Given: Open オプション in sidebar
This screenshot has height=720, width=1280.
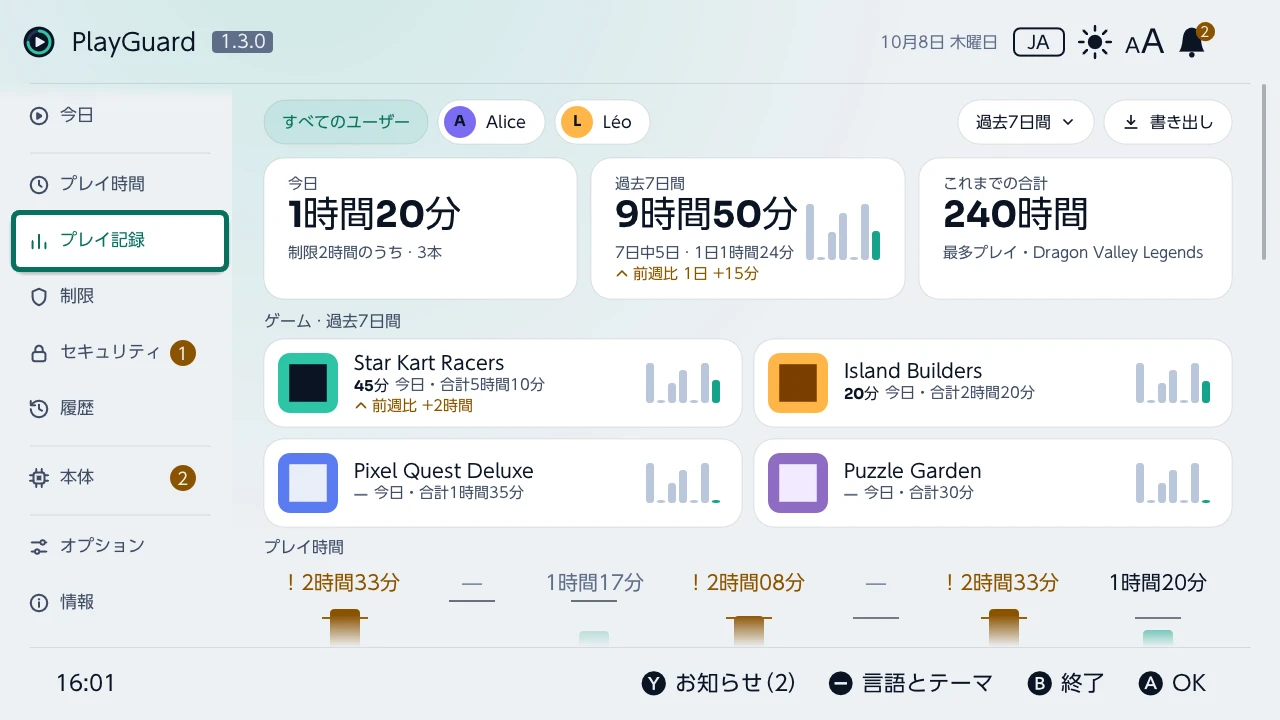Looking at the screenshot, I should 120,545.
